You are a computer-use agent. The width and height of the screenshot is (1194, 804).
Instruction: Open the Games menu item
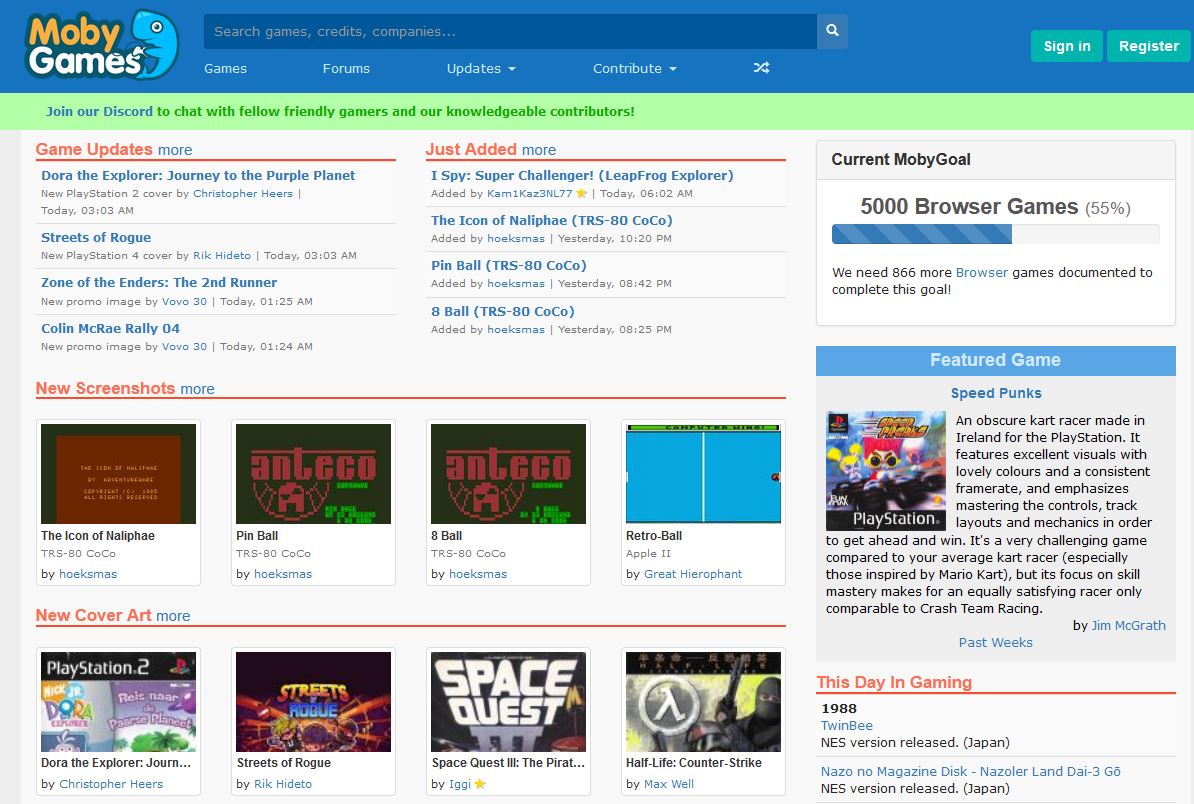click(x=225, y=68)
